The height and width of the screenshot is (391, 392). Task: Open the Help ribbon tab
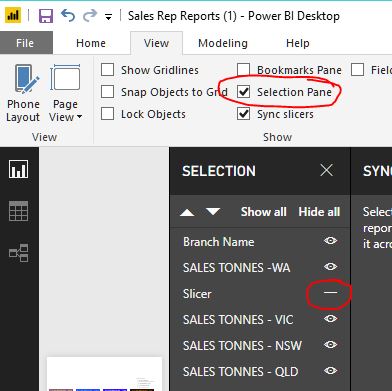(x=297, y=43)
